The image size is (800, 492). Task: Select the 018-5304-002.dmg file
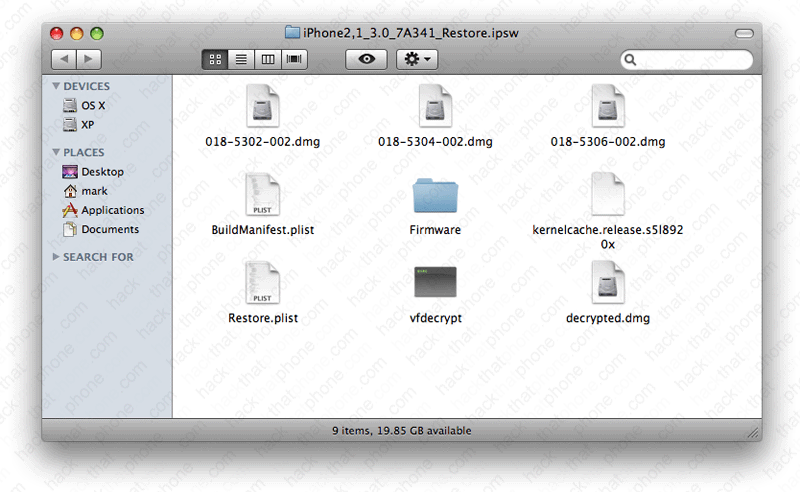click(x=435, y=107)
